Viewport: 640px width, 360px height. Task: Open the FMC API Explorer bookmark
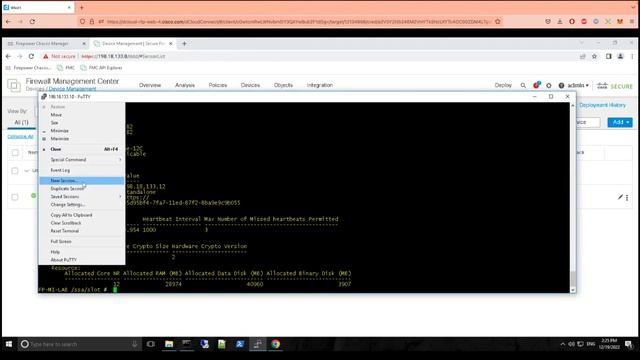point(102,68)
